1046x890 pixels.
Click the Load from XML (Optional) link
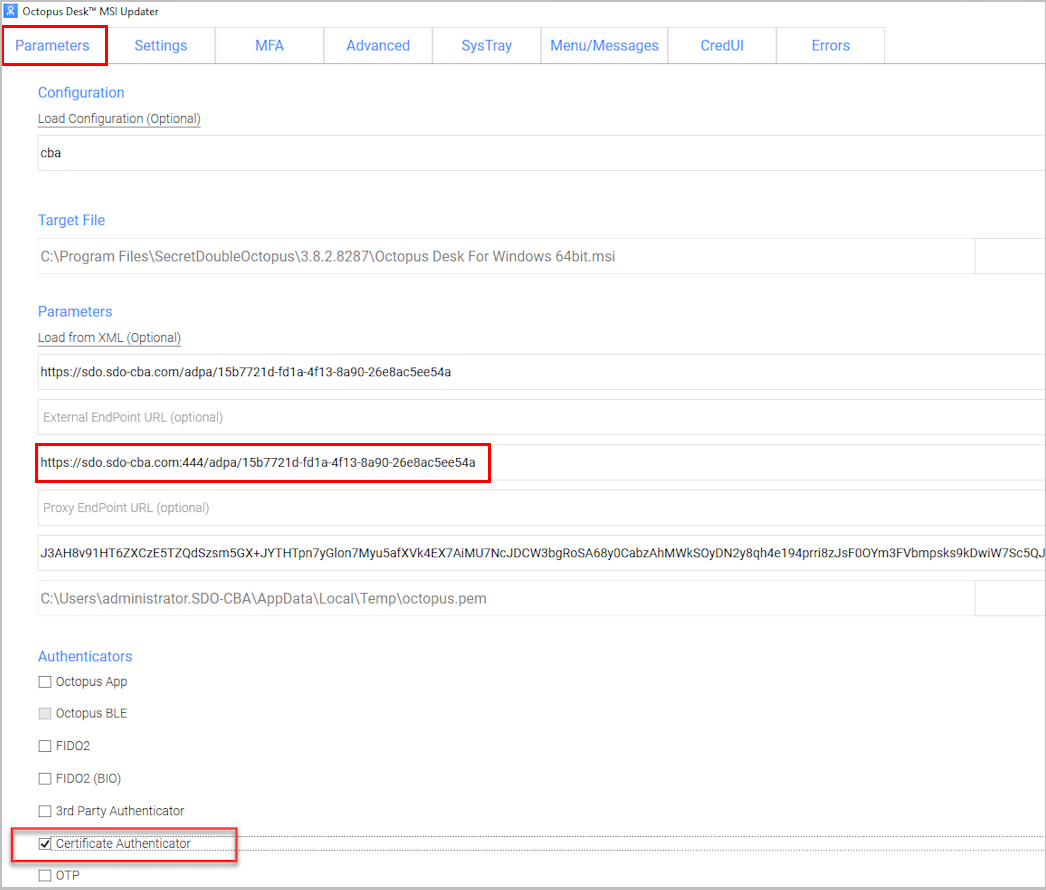click(109, 338)
